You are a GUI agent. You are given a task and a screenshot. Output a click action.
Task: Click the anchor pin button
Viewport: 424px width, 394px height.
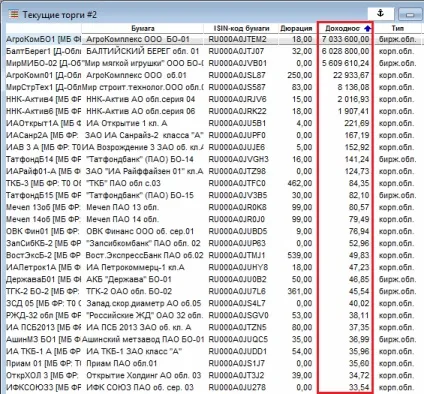coord(381,14)
